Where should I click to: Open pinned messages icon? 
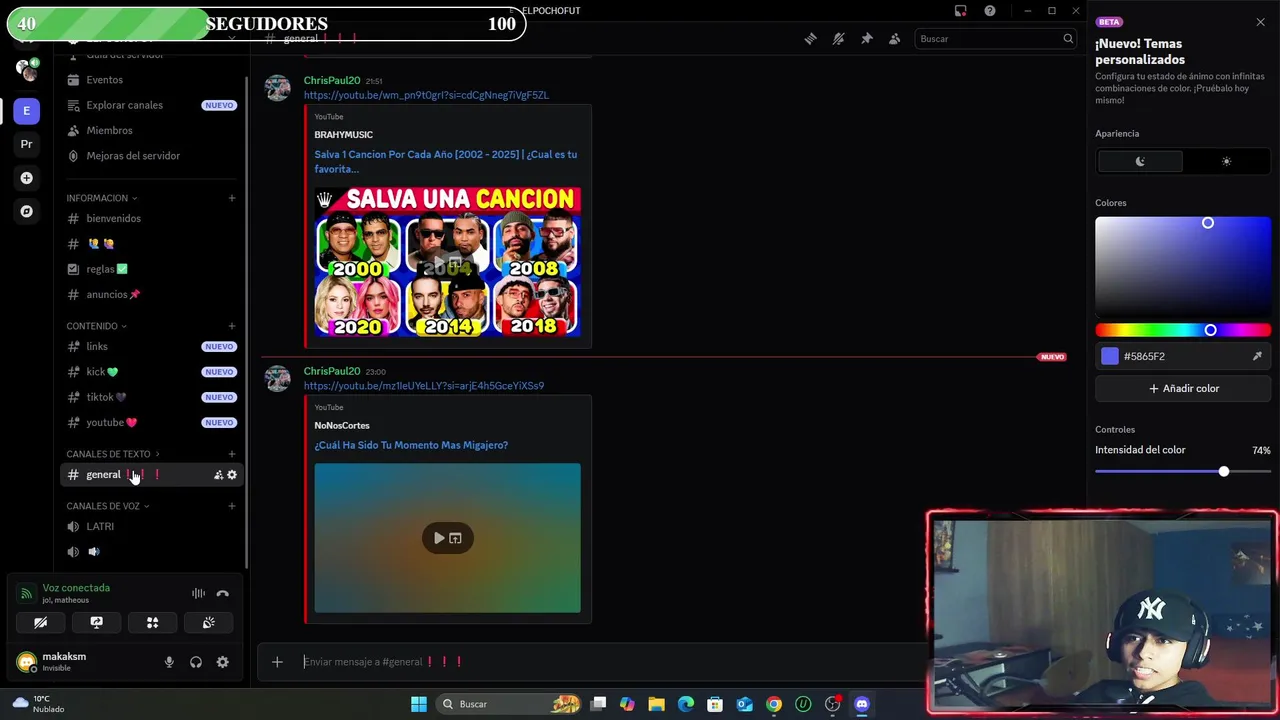[867, 39]
